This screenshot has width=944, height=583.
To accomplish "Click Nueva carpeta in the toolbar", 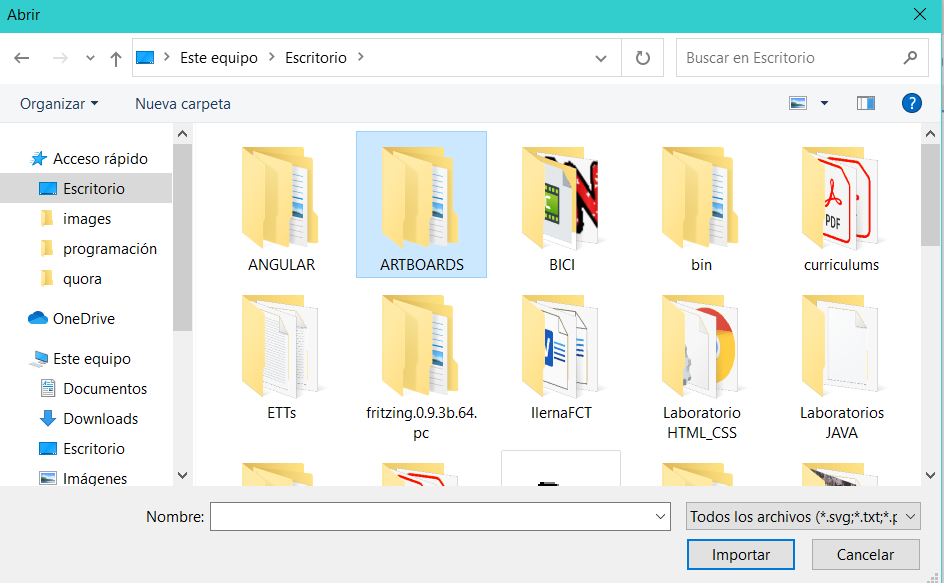I will pos(183,103).
